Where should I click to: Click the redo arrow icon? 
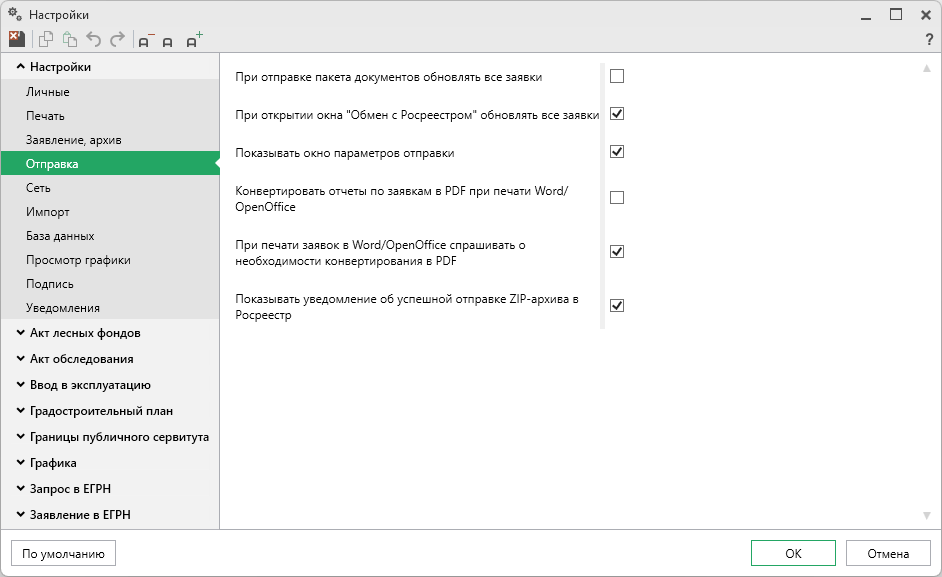pos(118,40)
